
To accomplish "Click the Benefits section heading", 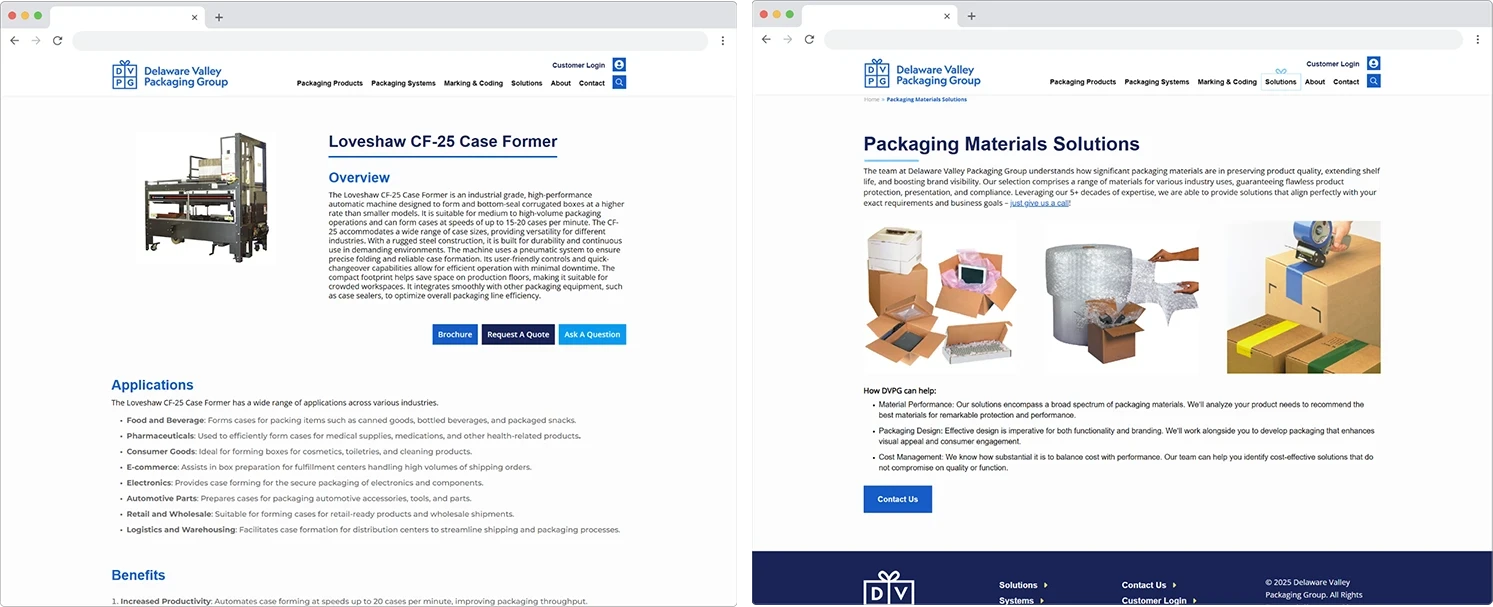I will [x=138, y=575].
